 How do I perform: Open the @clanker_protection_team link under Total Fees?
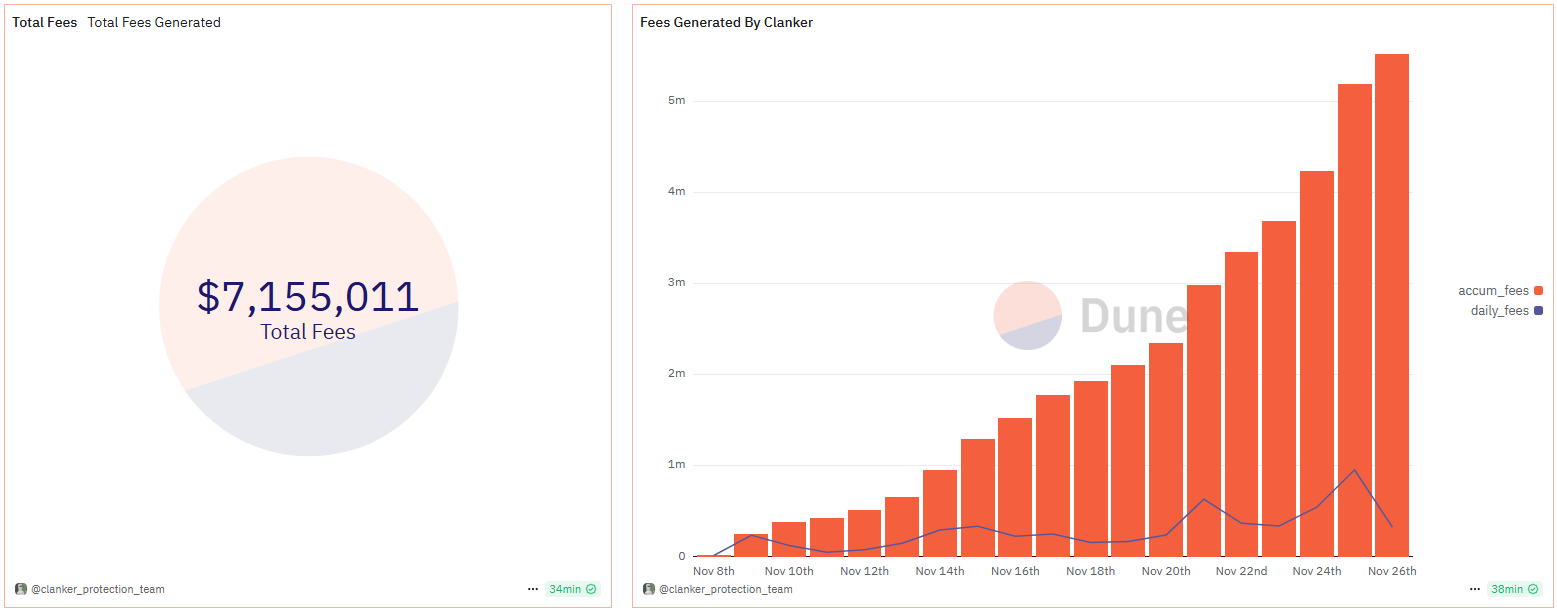(x=98, y=589)
